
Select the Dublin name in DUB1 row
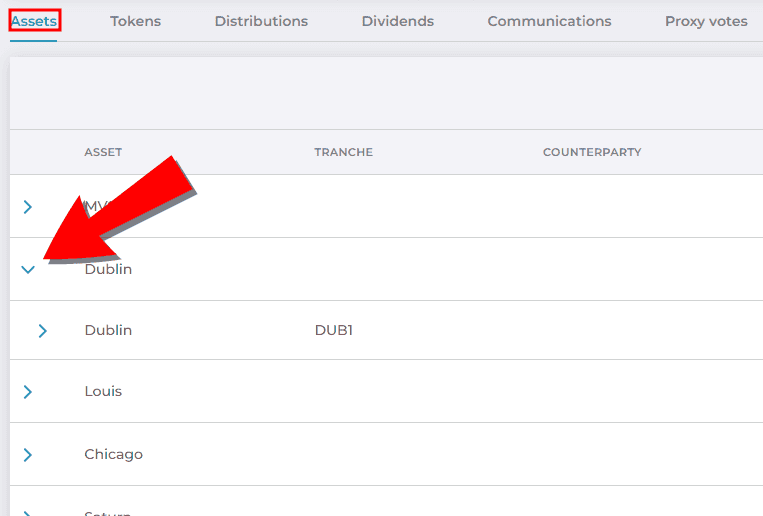point(108,330)
